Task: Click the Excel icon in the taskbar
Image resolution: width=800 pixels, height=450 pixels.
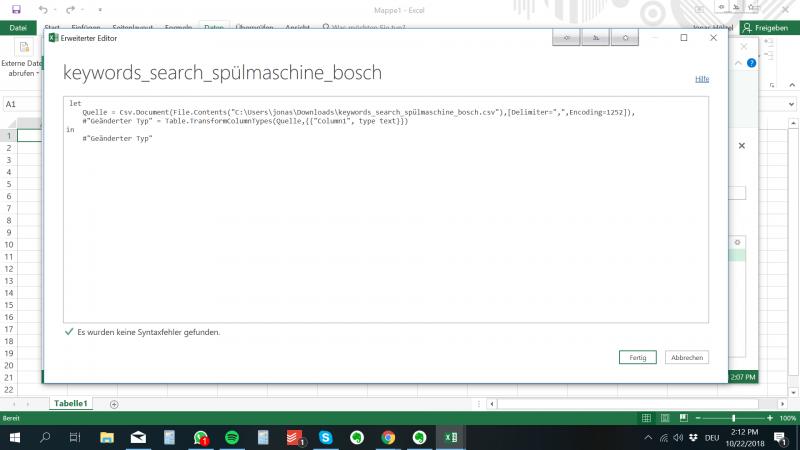Action: 451,437
